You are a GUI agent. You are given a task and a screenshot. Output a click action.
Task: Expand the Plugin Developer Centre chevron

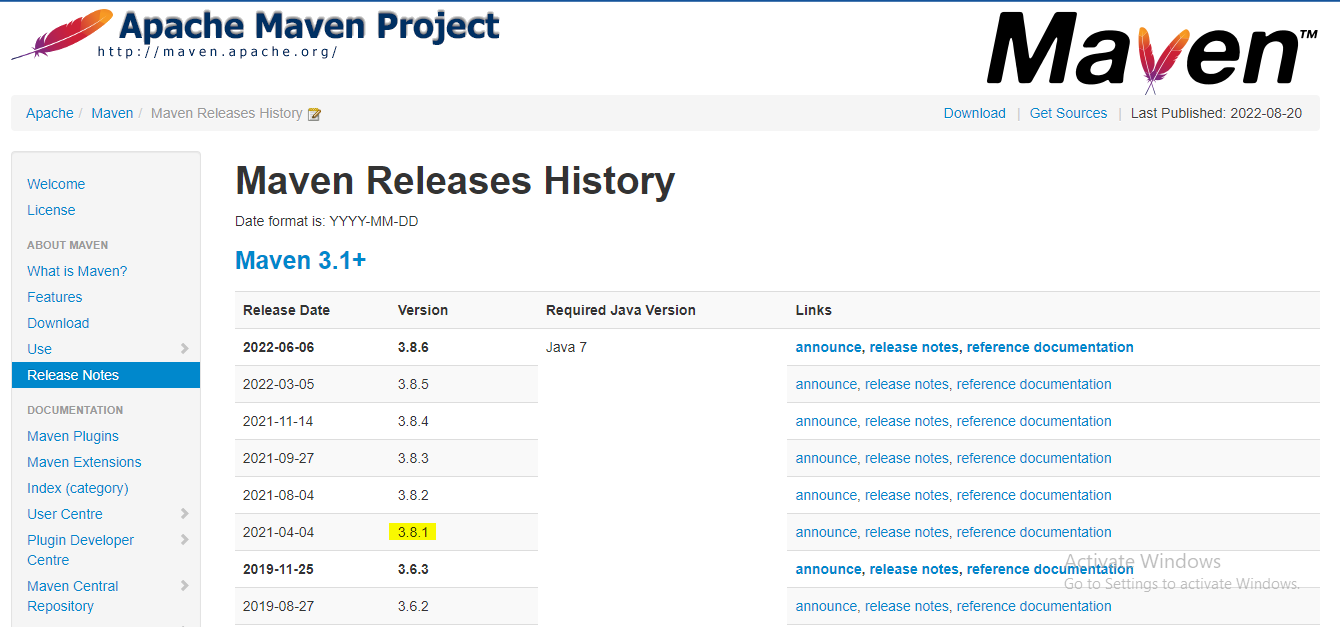pyautogui.click(x=184, y=540)
